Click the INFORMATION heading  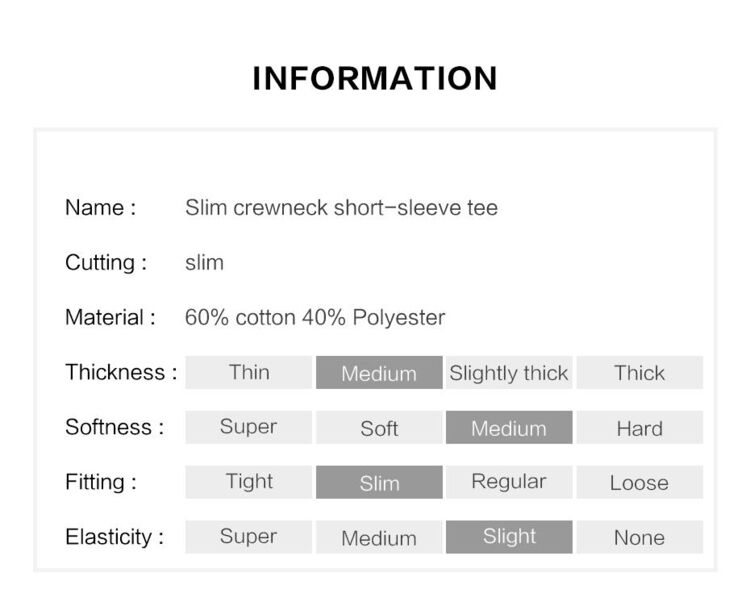(x=375, y=78)
